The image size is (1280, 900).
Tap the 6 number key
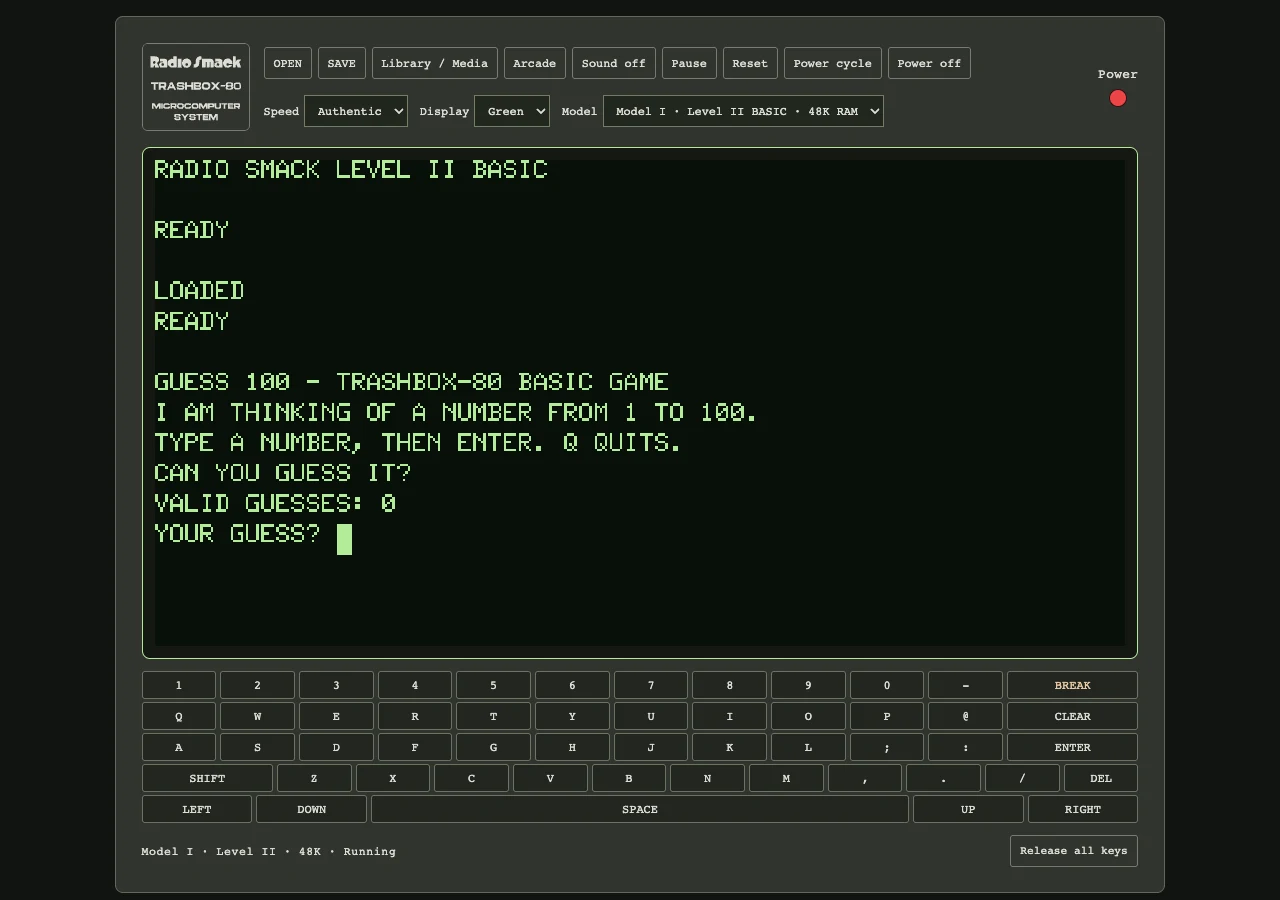pyautogui.click(x=572, y=685)
